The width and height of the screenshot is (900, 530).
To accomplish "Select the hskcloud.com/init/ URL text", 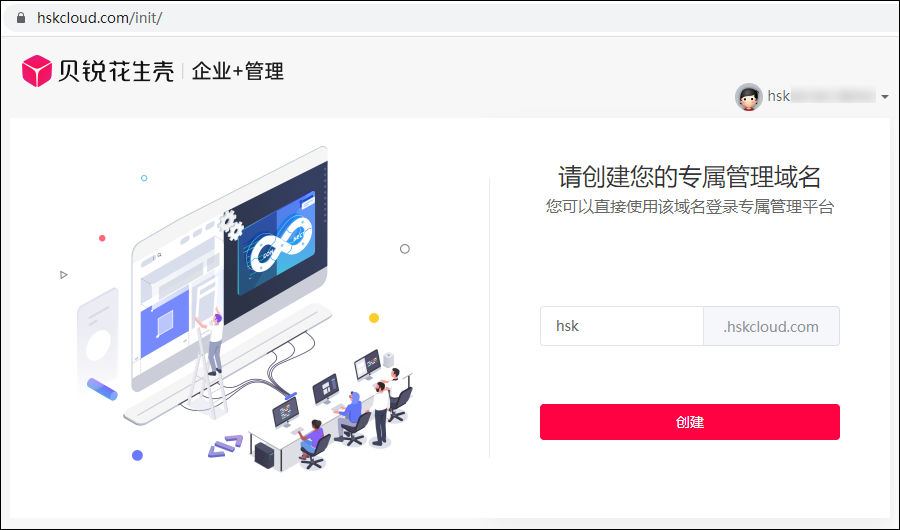I will point(99,18).
